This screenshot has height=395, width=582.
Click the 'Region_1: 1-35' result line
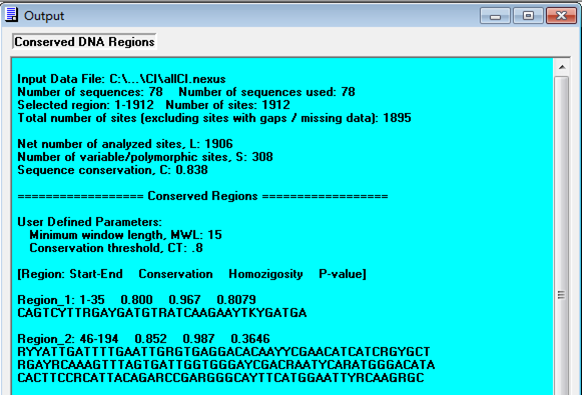coord(137,300)
